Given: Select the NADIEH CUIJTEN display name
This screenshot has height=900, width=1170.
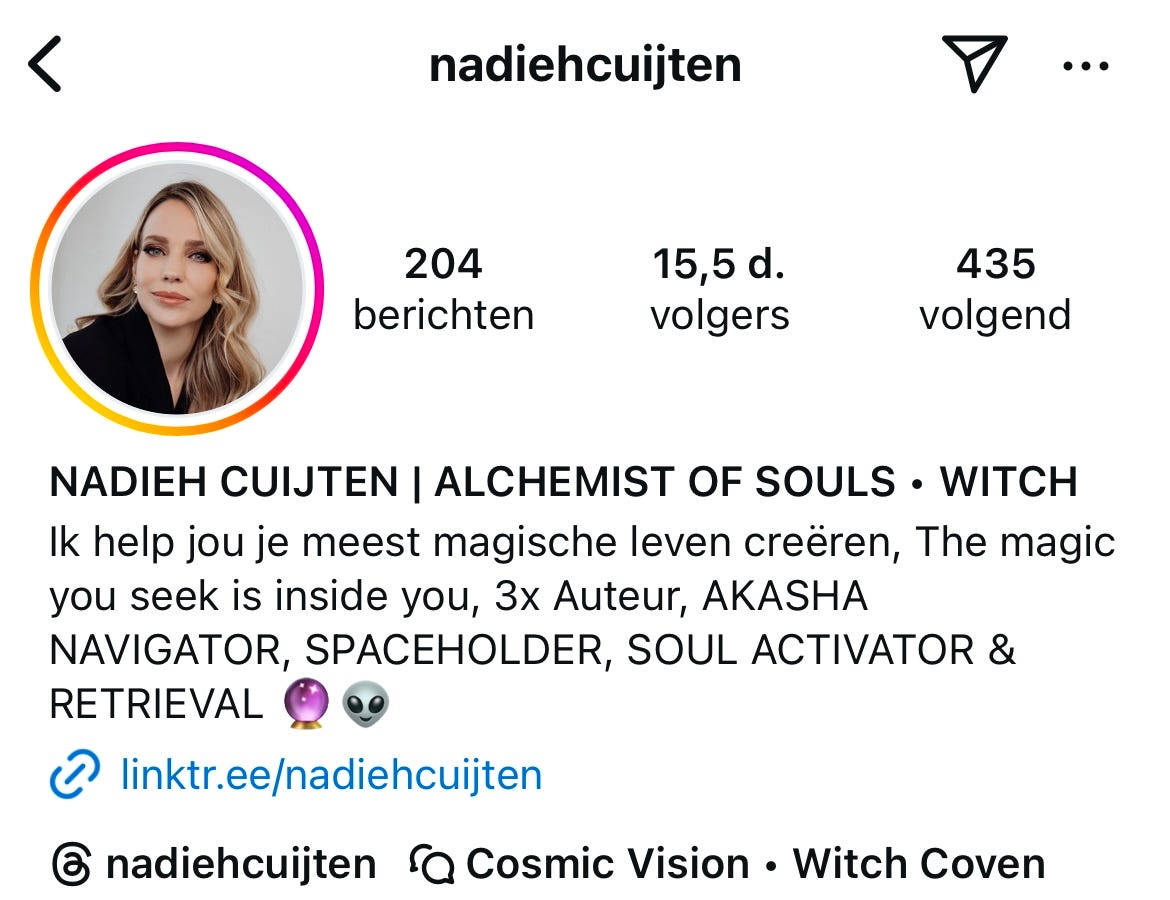Looking at the screenshot, I should 224,481.
